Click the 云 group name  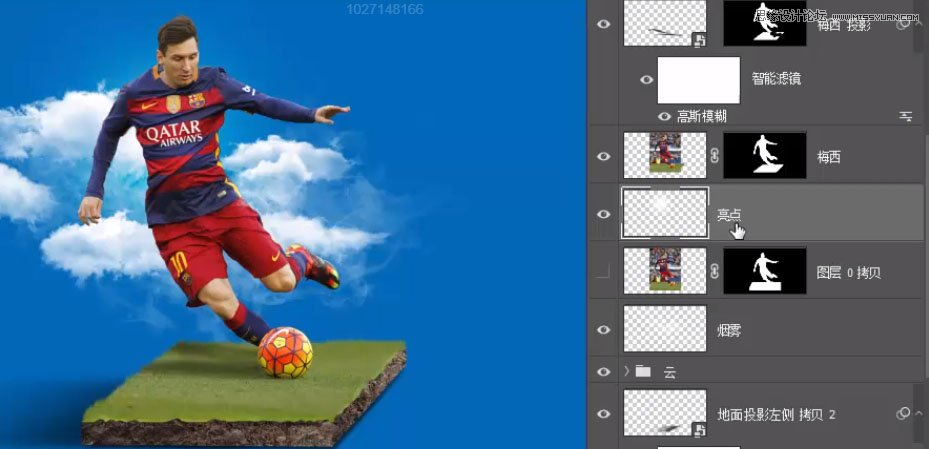click(669, 372)
